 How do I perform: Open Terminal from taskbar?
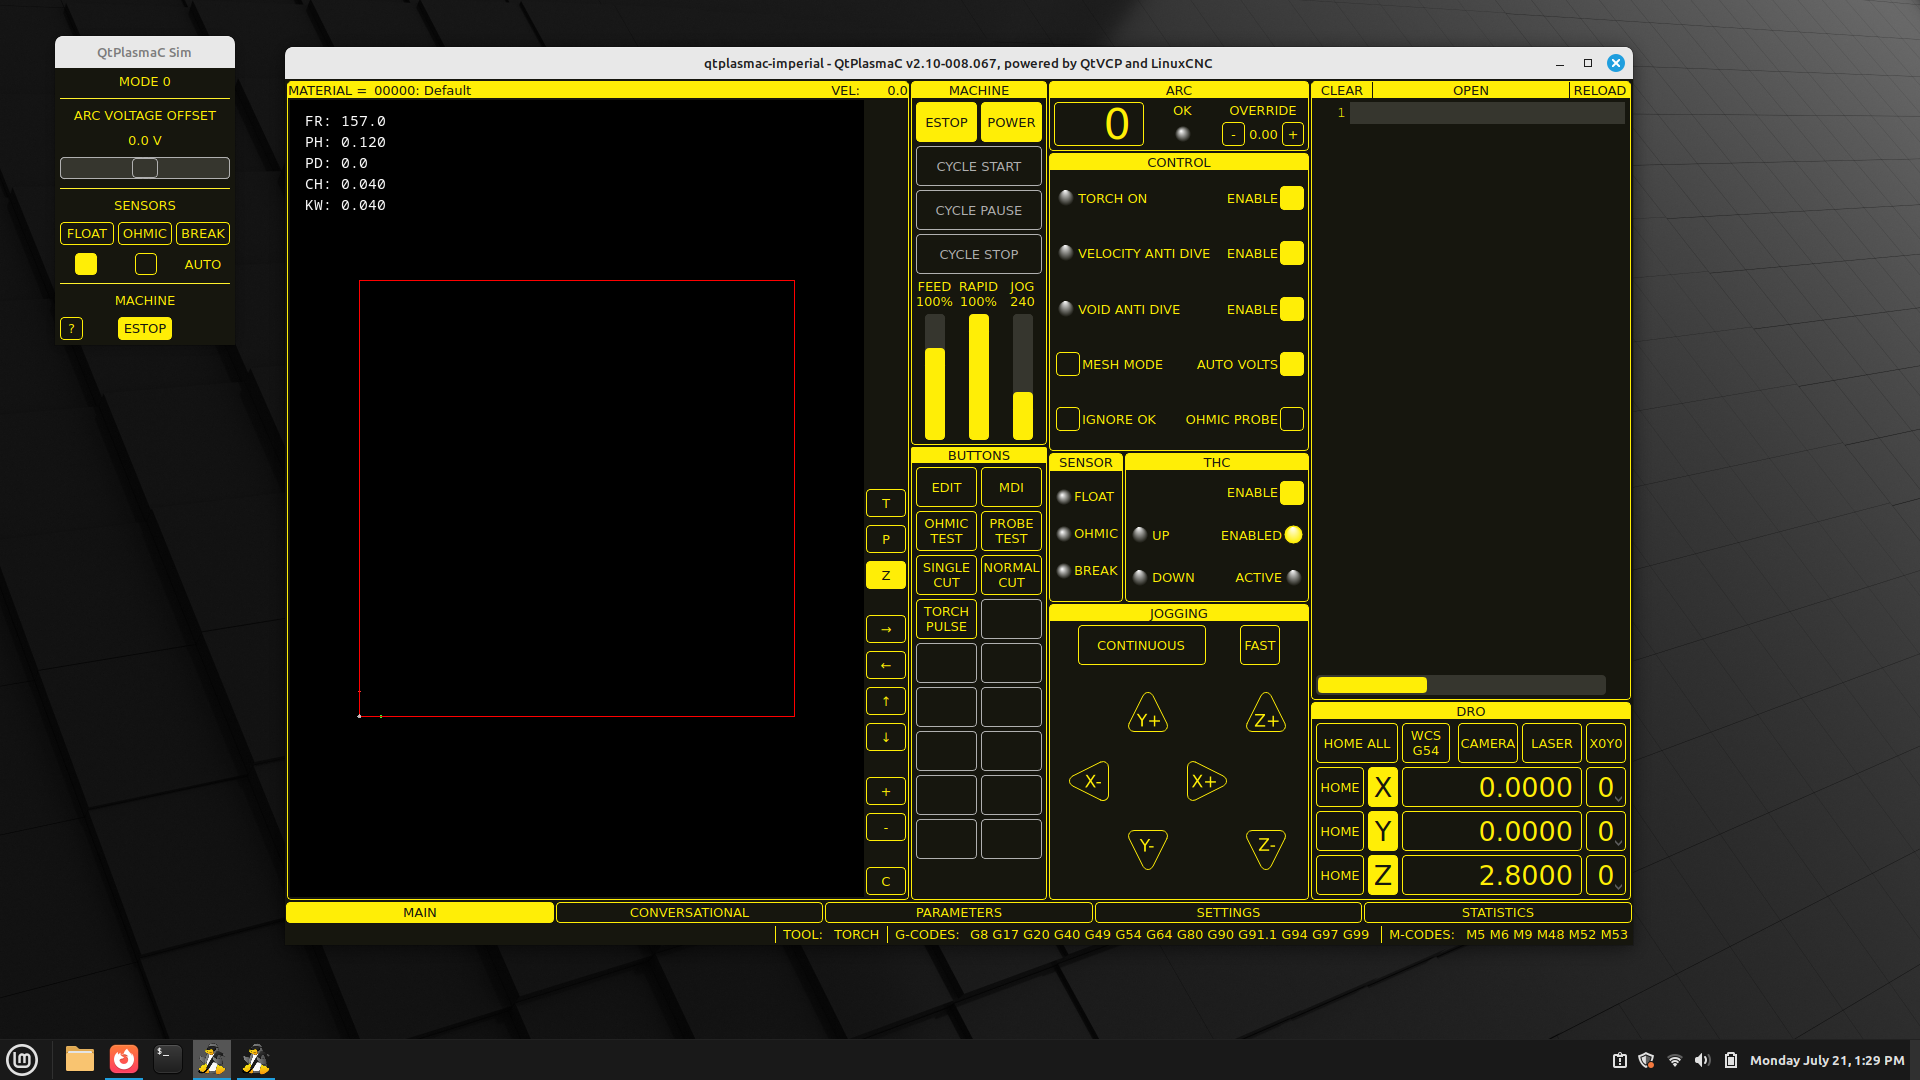pyautogui.click(x=168, y=1059)
